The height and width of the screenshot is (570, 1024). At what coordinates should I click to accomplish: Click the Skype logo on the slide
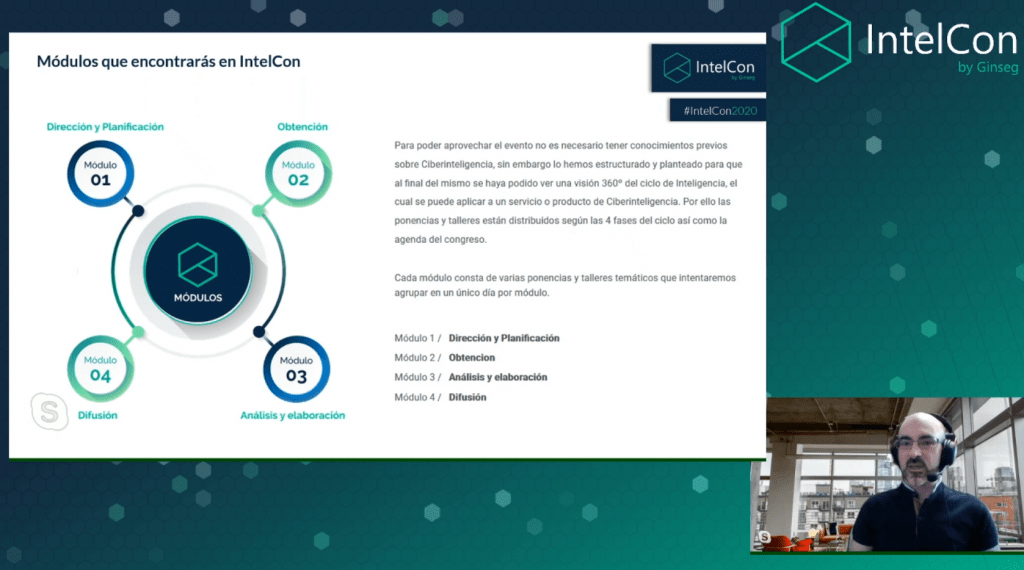[x=50, y=411]
